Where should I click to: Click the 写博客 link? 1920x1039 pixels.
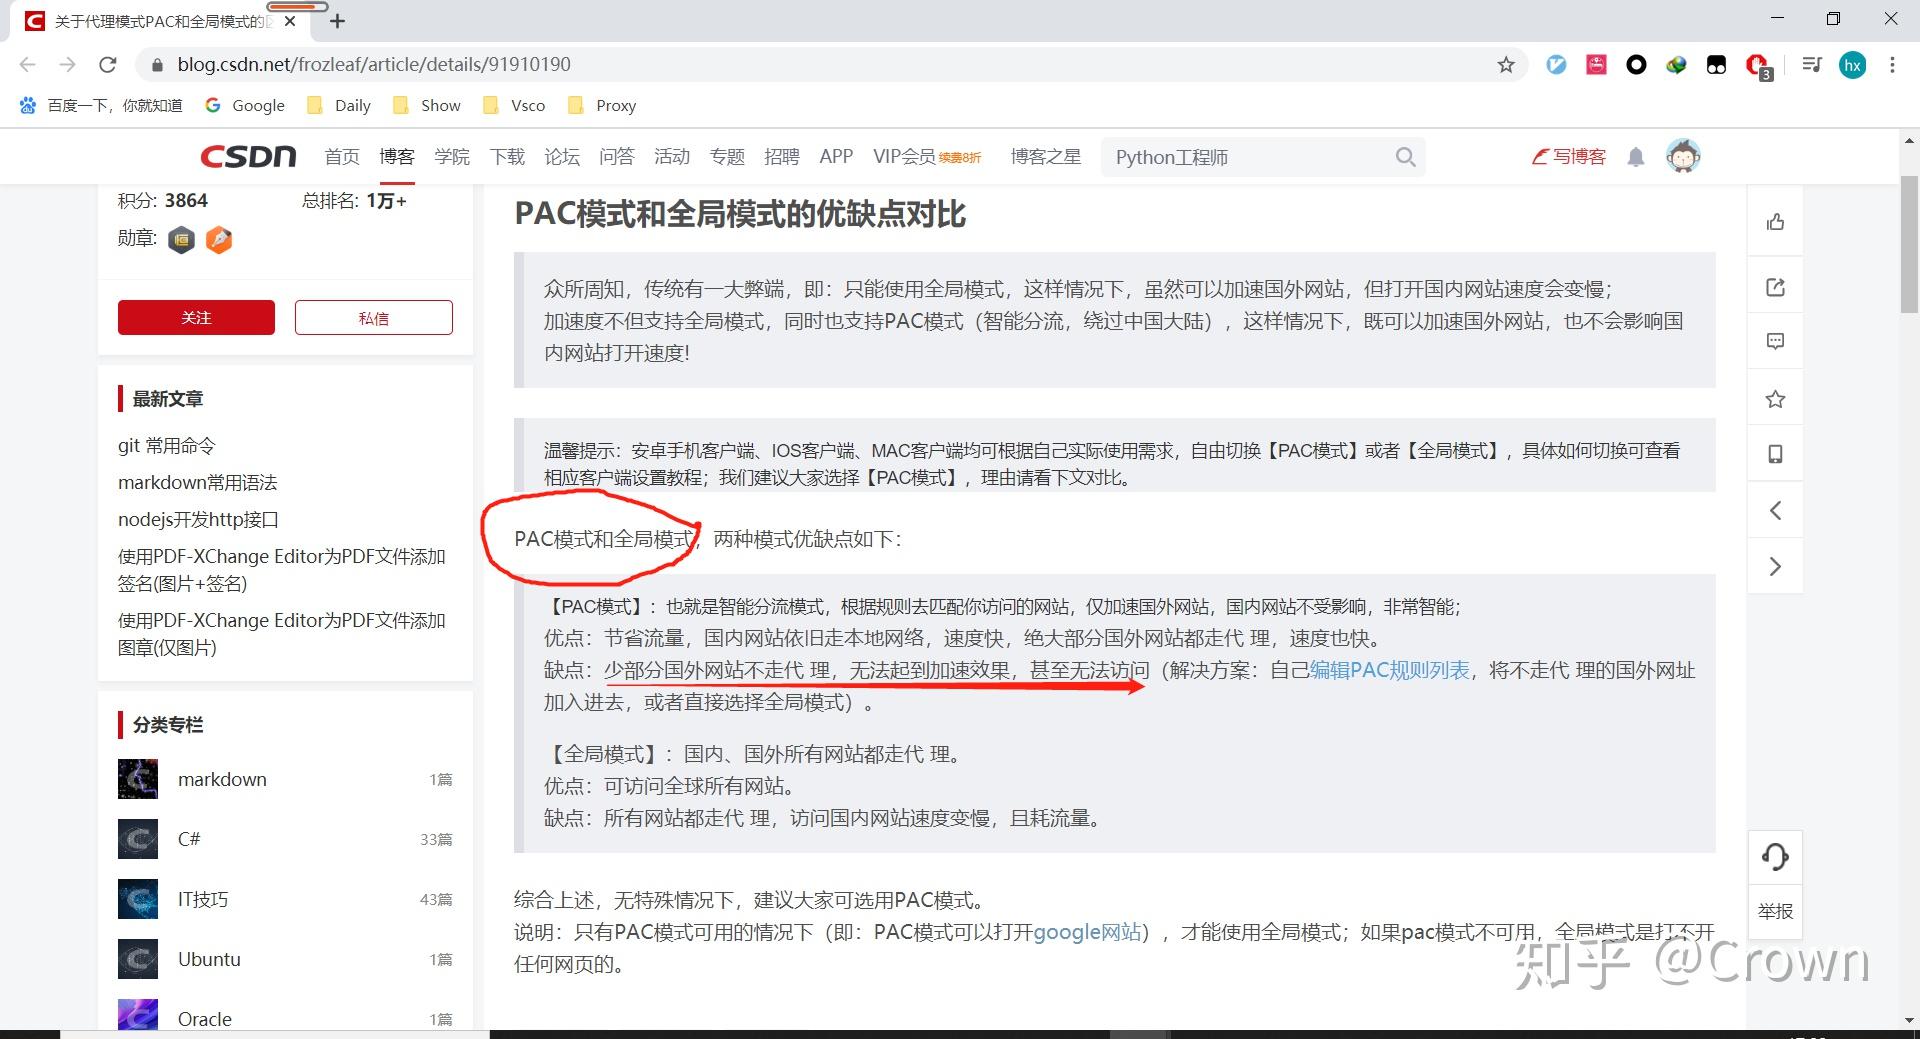pos(1569,157)
